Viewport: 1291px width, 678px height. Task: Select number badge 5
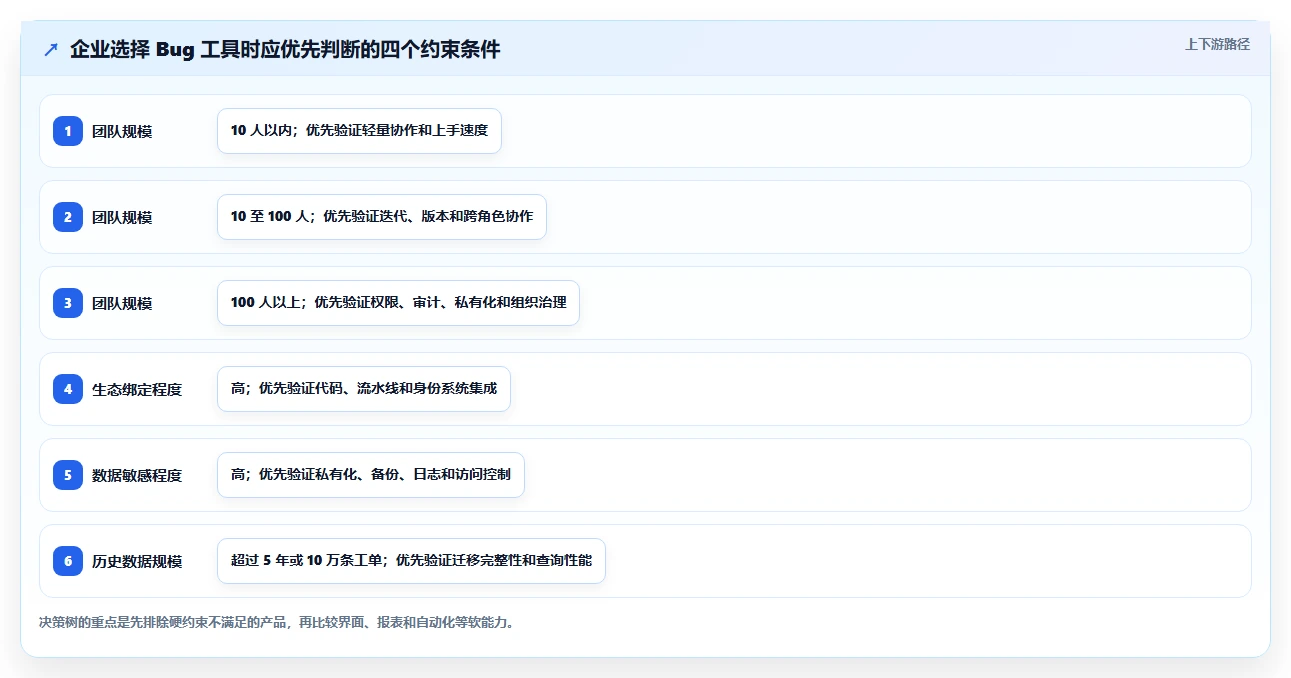point(68,475)
